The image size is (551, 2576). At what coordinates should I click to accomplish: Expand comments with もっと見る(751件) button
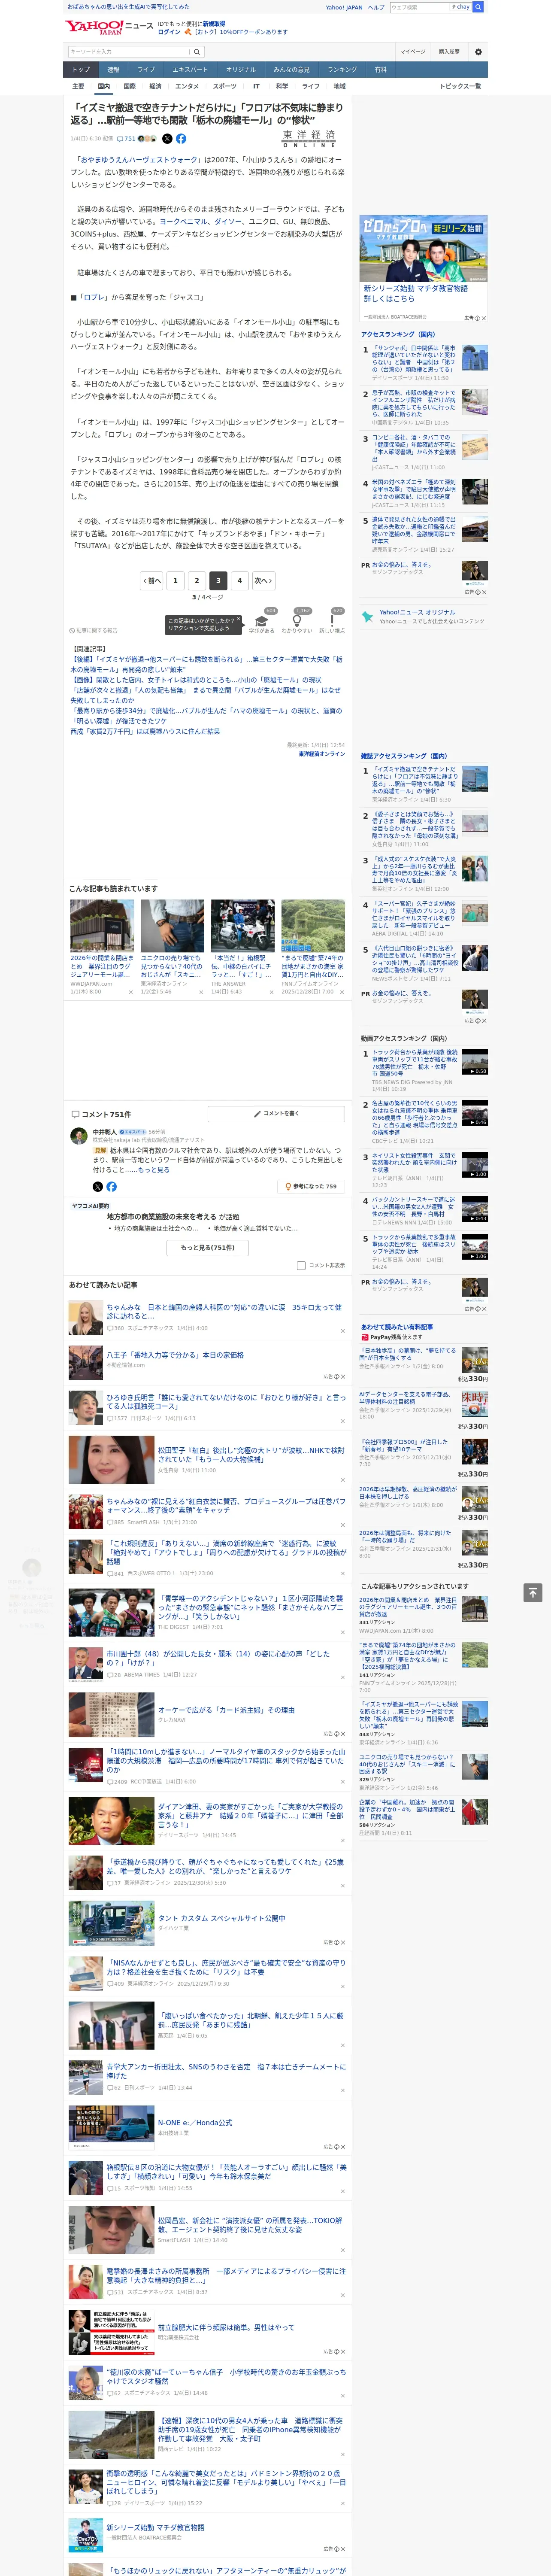pos(208,1247)
